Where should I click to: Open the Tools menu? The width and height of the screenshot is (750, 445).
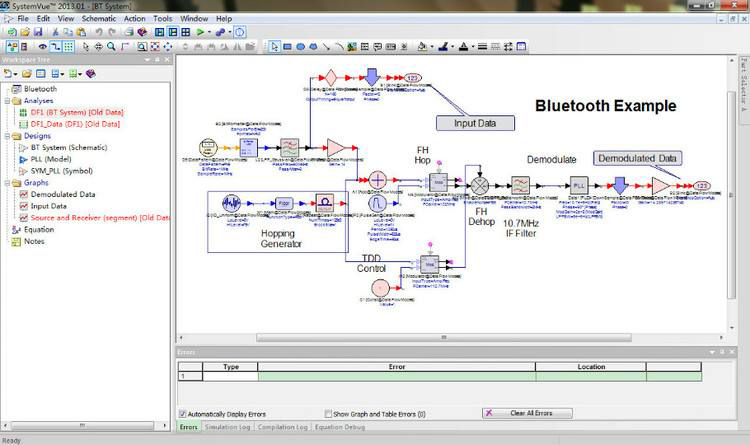[163, 18]
